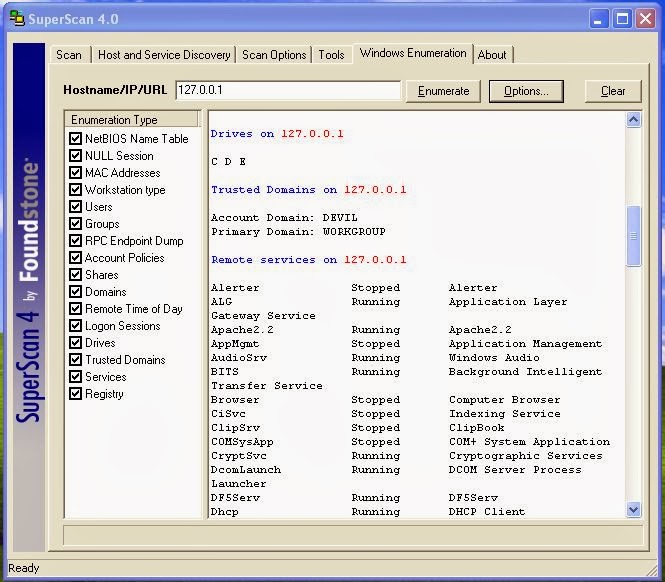665x582 pixels.
Task: Open Host and Service Discovery tab
Action: [x=164, y=55]
